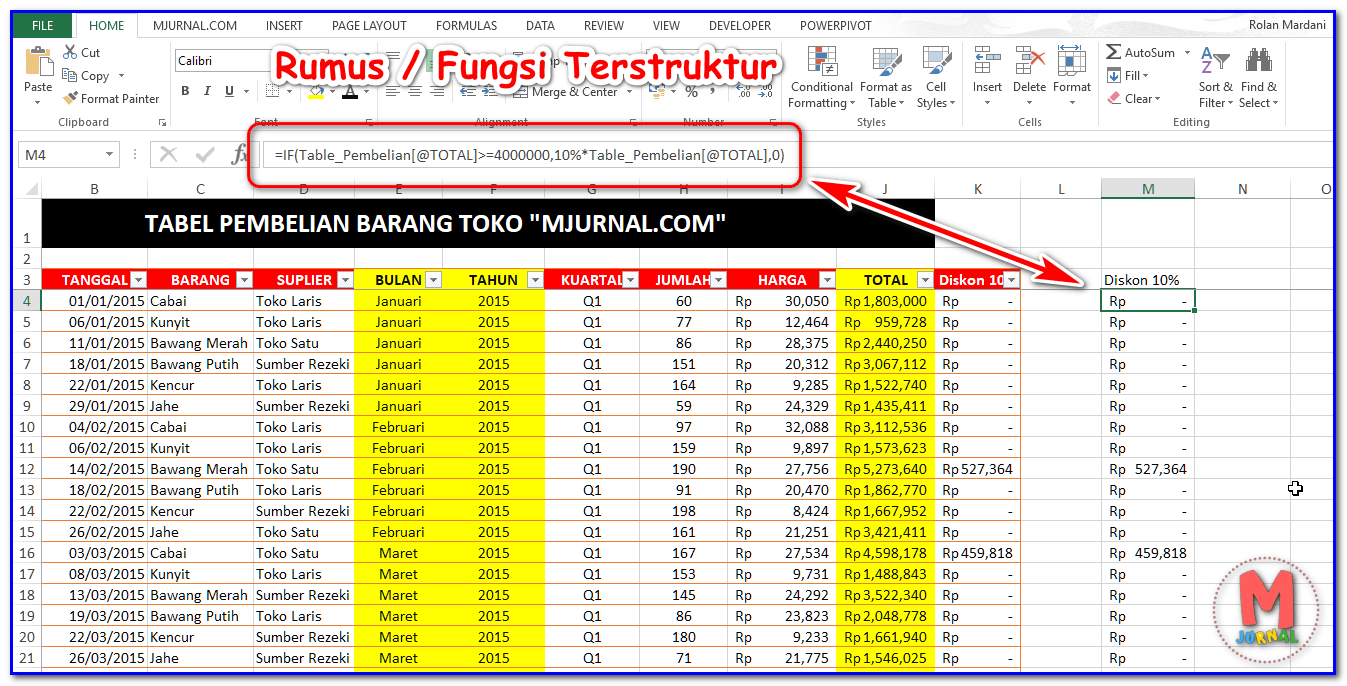Open Sort & Filter menu
Viewport: 1347px width, 686px height.
pos(1215,77)
